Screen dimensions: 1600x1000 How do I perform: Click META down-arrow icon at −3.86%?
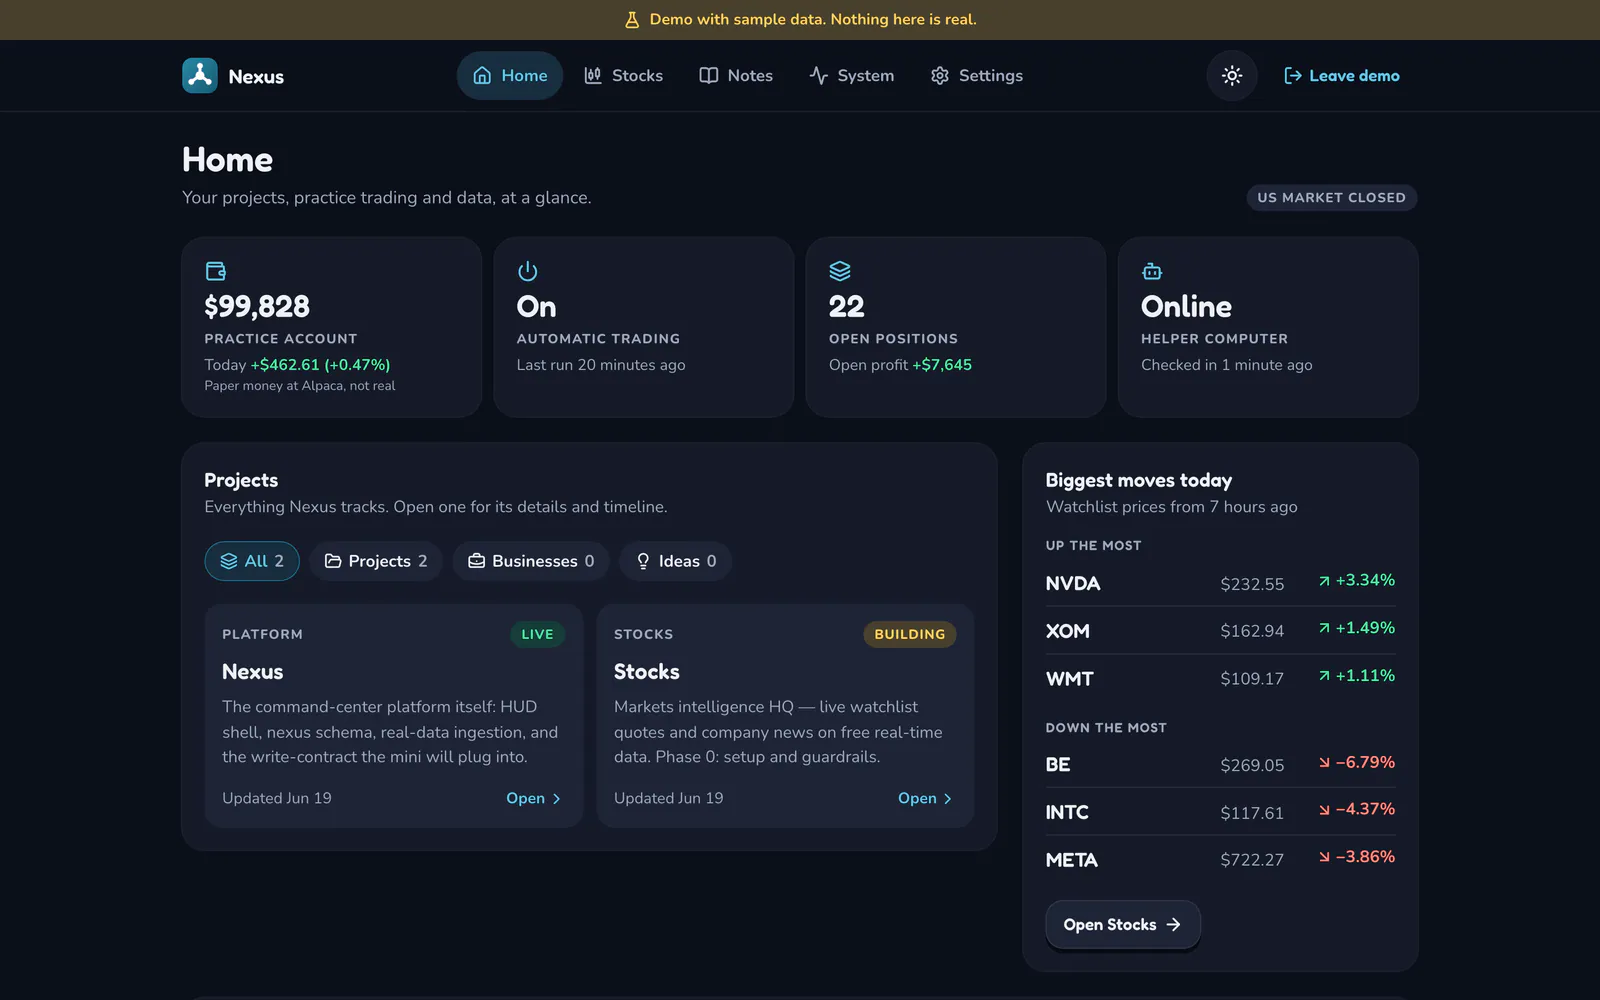(1324, 857)
